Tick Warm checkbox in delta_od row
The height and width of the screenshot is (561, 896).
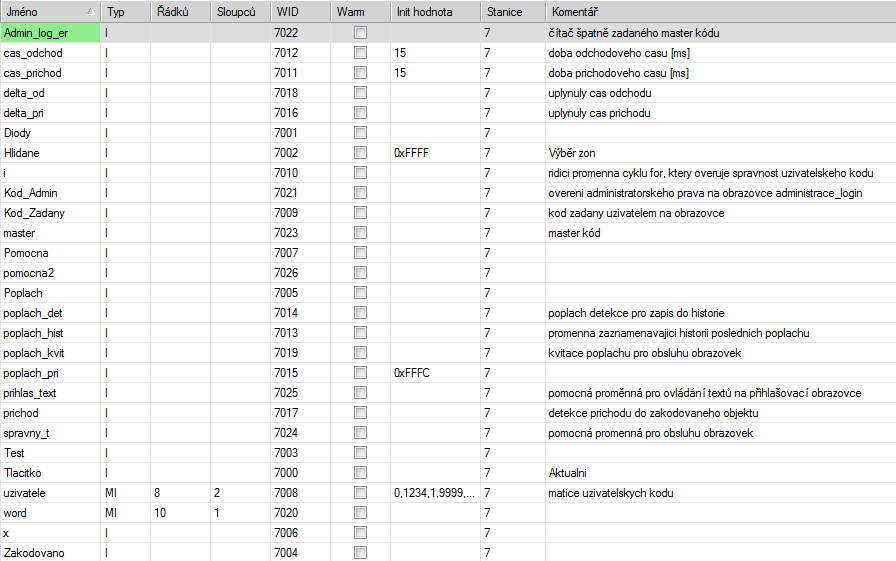(360, 93)
